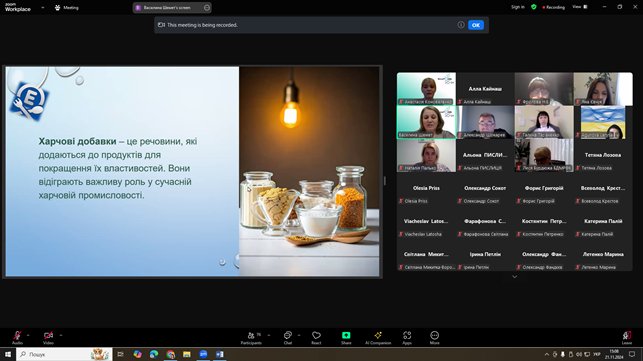
Task: Open the Apps panel
Action: pyautogui.click(x=407, y=338)
